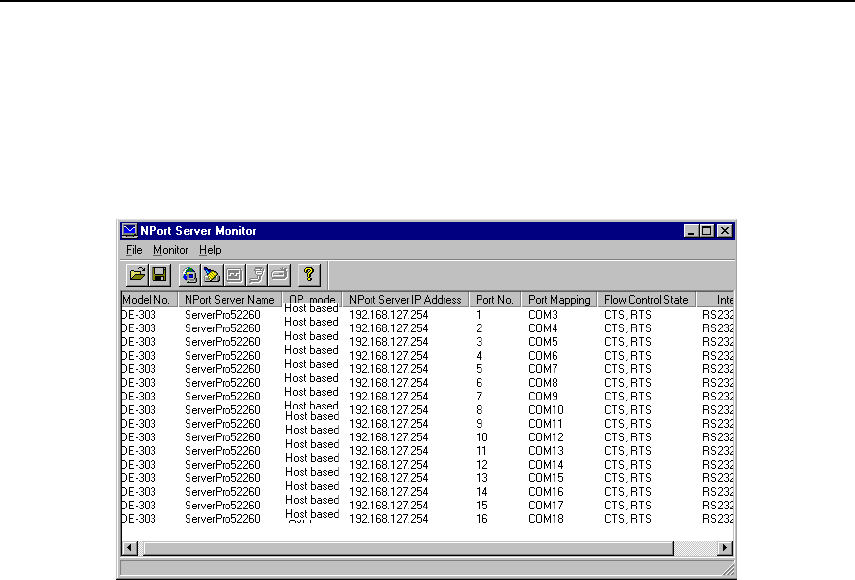The height and width of the screenshot is (580, 855).
Task: Click 192.168.127.254 in the COM12 row
Action: point(388,437)
